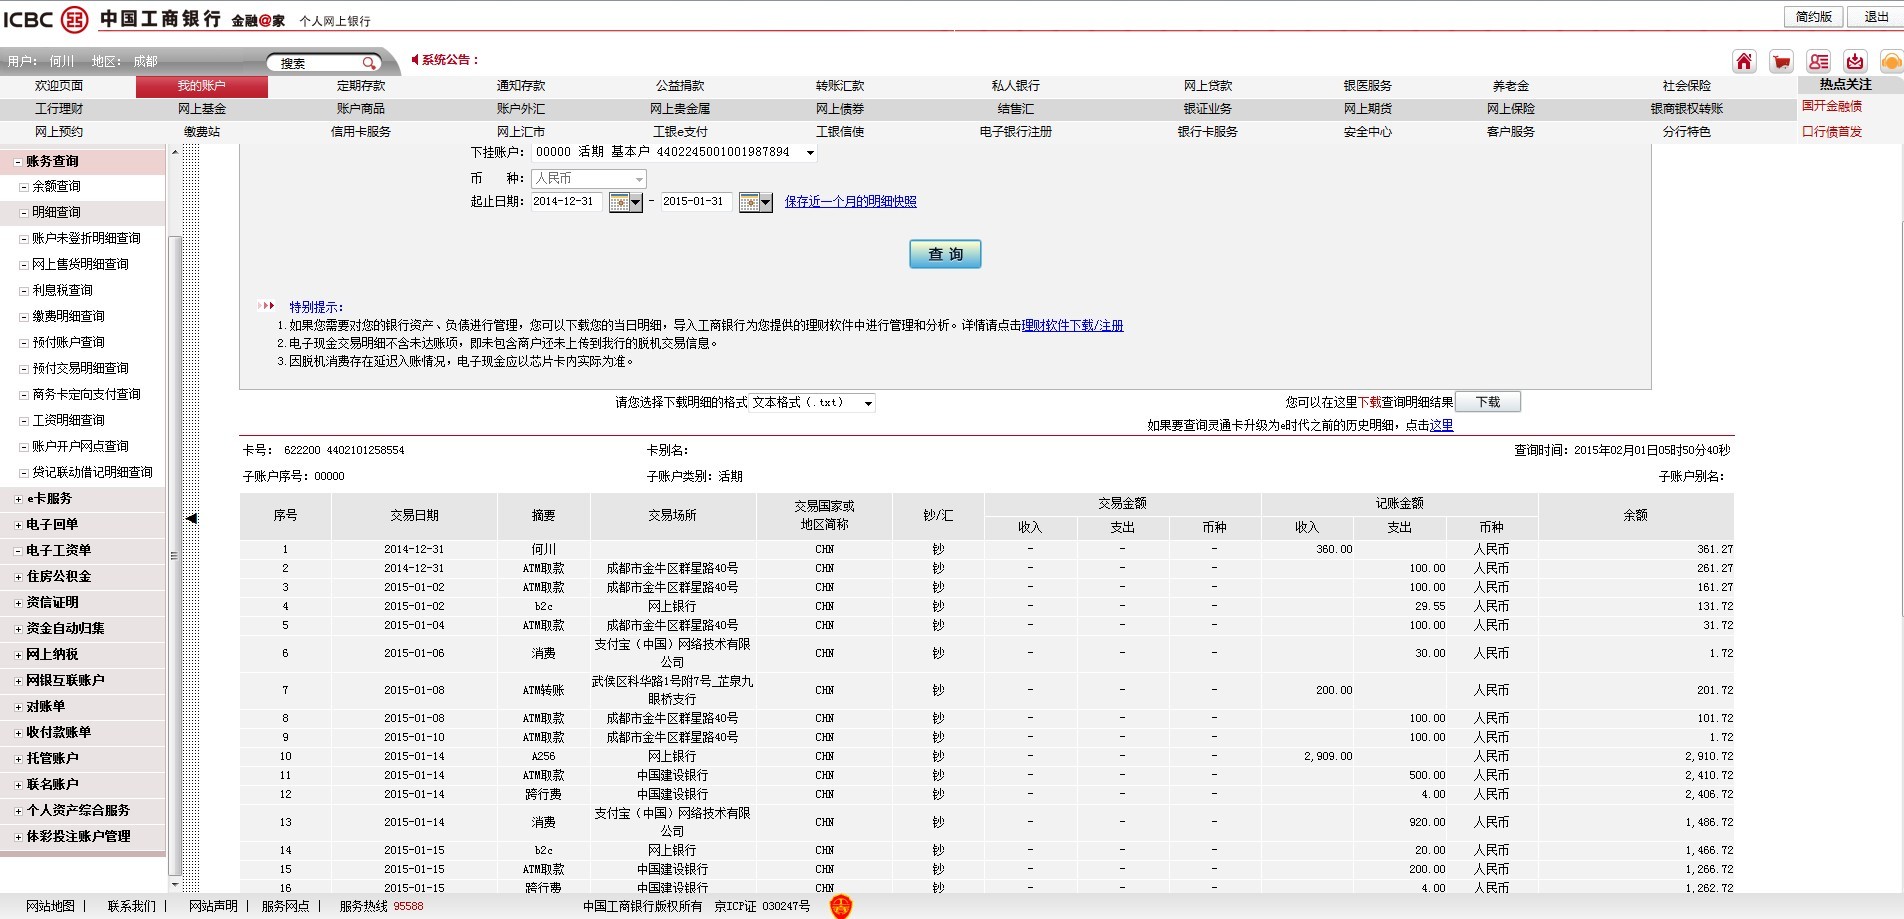Select the 转账汇款 menu item
The image size is (1904, 919).
(x=840, y=86)
